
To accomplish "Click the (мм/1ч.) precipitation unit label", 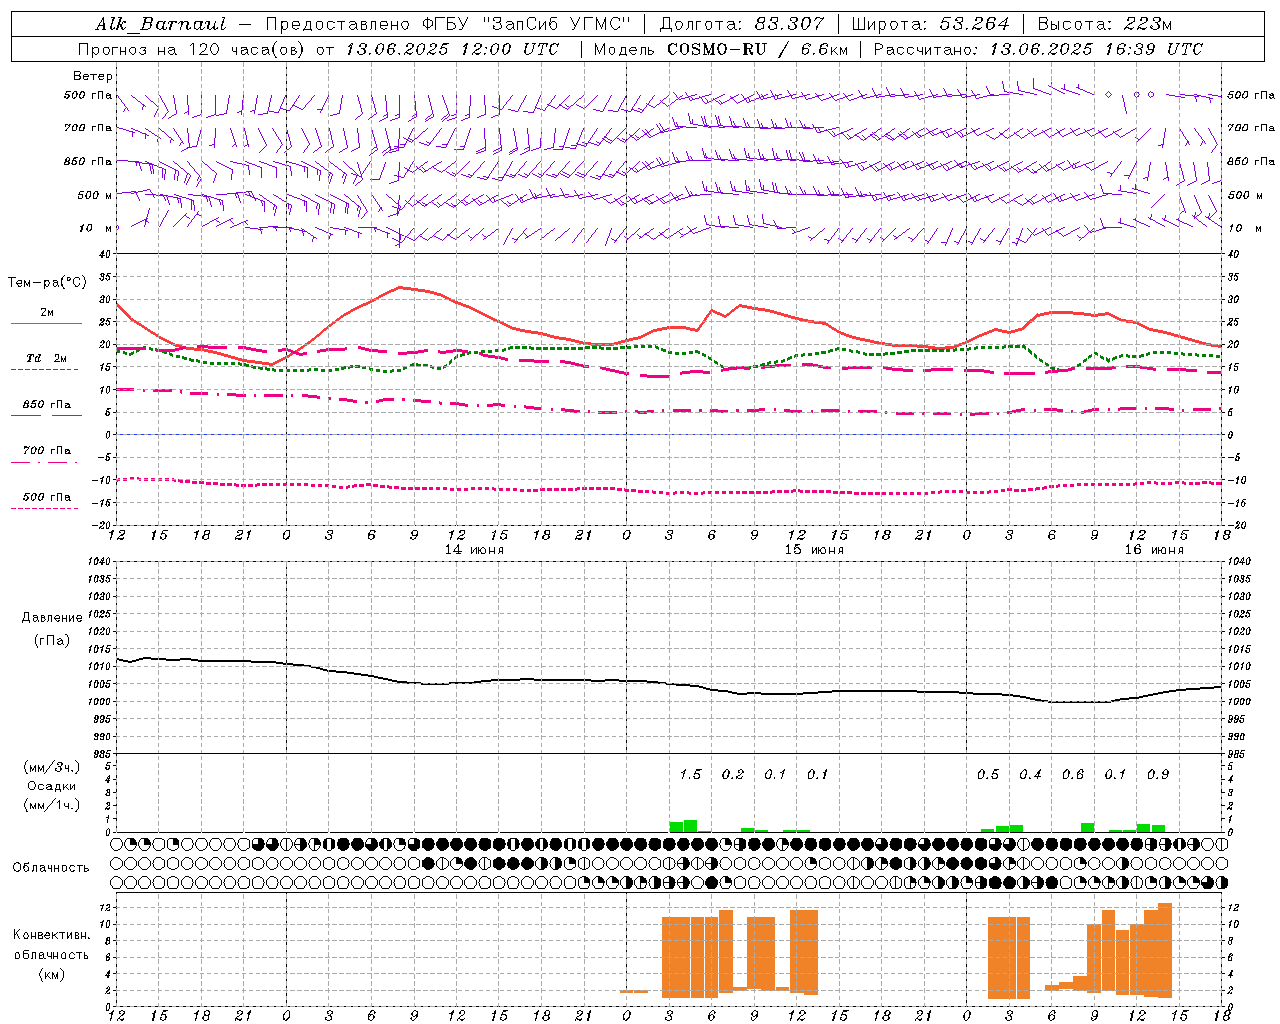I will [x=50, y=805].
